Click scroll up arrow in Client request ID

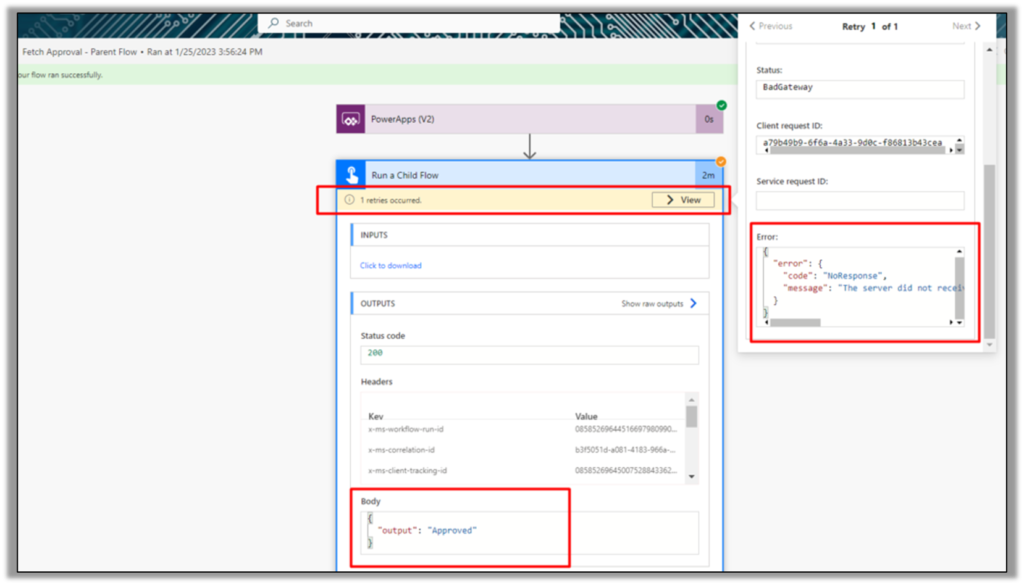coord(959,140)
